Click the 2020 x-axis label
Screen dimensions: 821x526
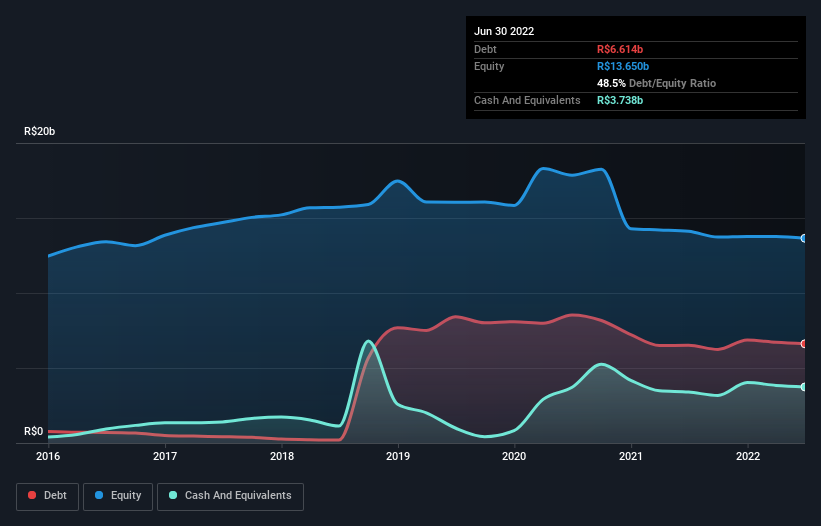pyautogui.click(x=514, y=456)
